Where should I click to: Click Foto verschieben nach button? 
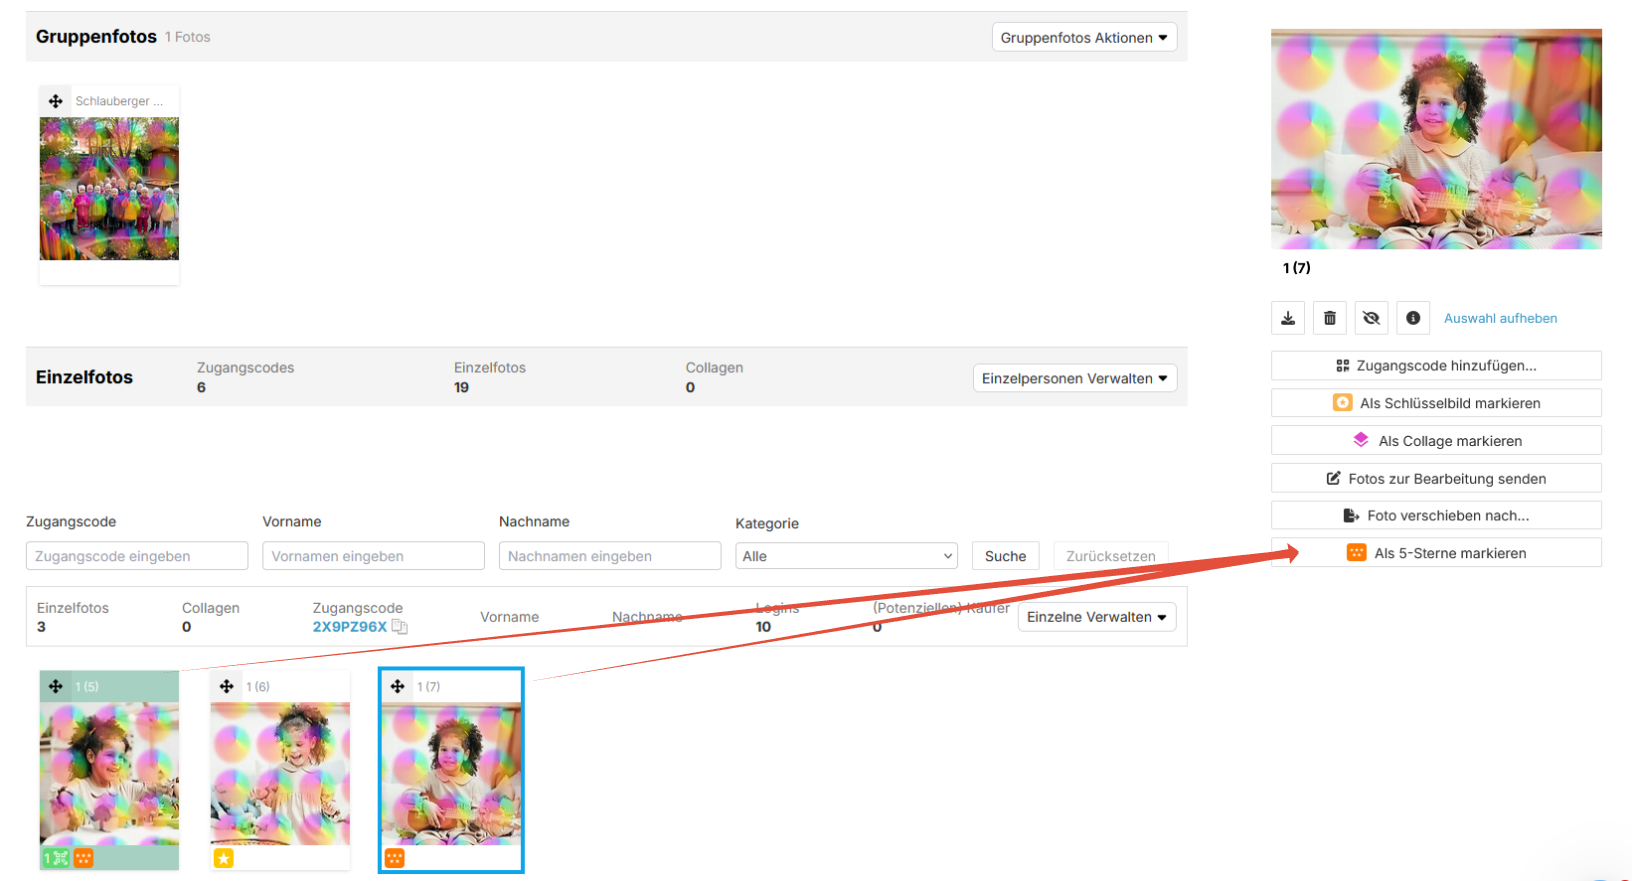(x=1436, y=515)
